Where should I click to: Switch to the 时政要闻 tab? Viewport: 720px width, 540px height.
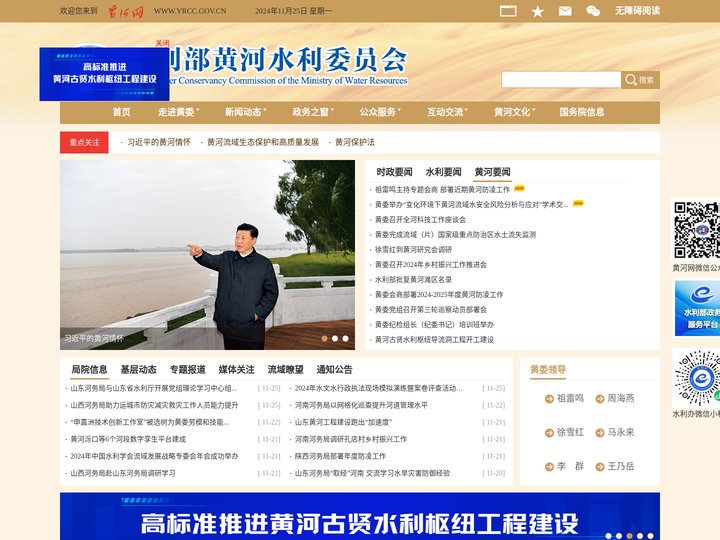(x=394, y=172)
